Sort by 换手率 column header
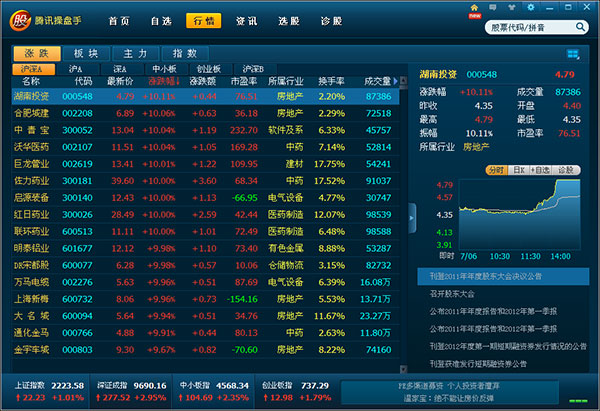The image size is (600, 411). [x=331, y=81]
